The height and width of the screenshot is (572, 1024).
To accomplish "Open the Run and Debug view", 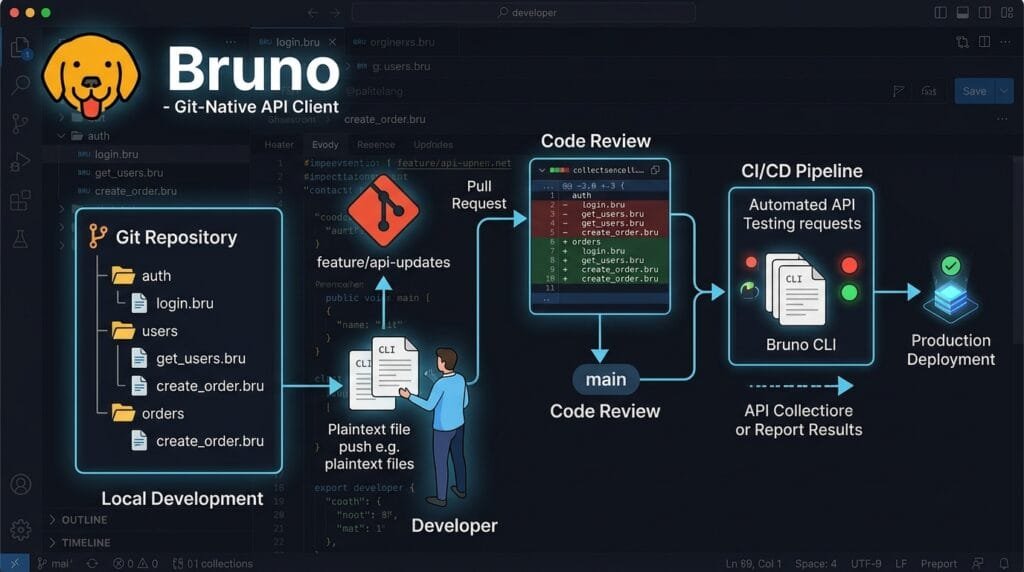I will click(x=20, y=162).
